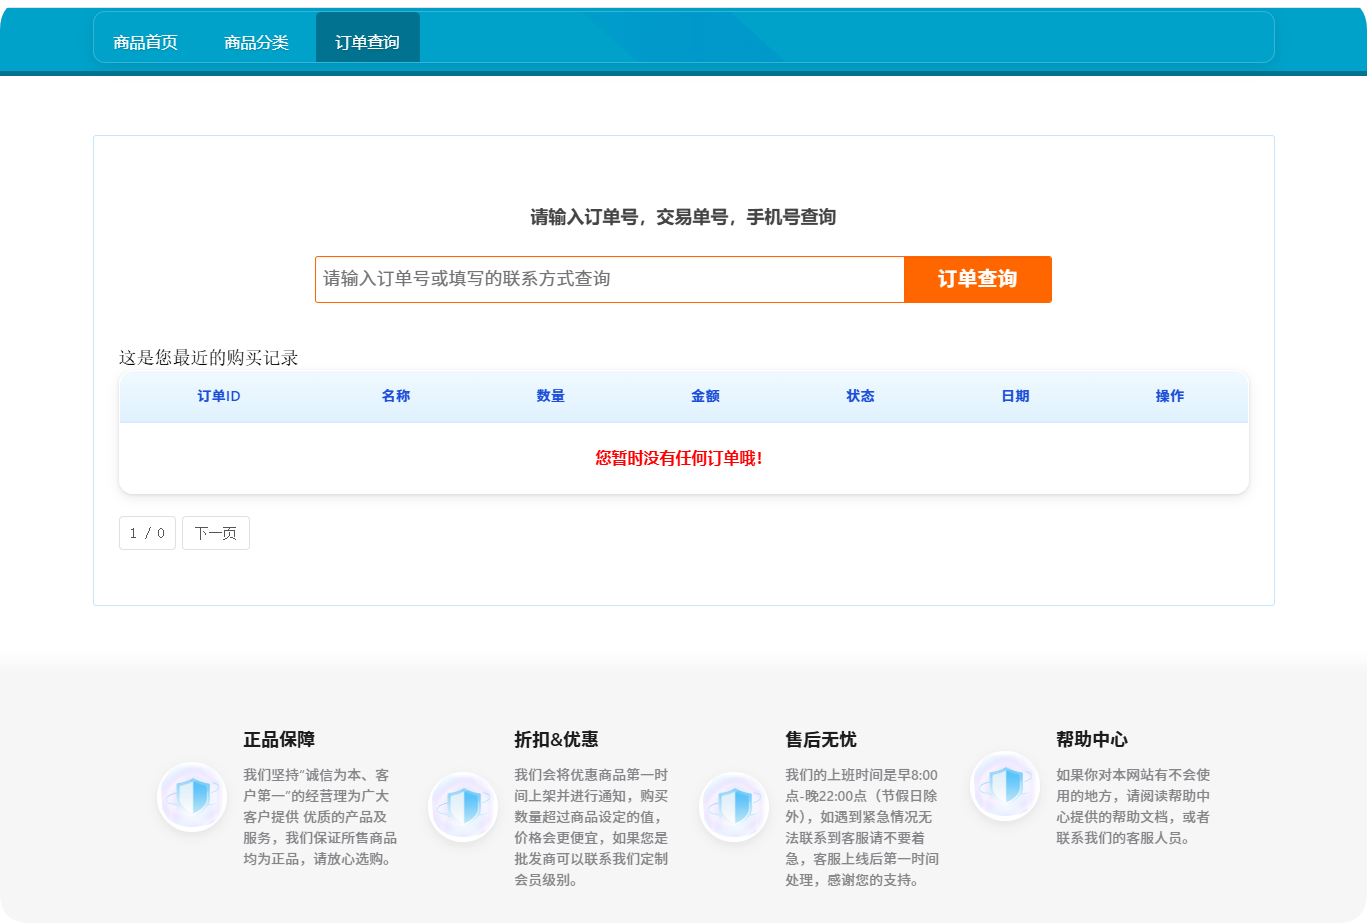
Task: Click the 正品保障 footer heading
Action: point(279,739)
